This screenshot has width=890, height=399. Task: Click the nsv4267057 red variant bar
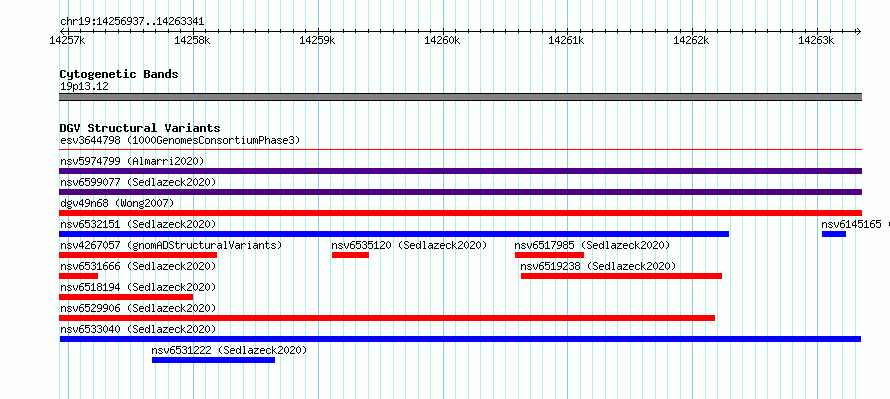click(x=138, y=255)
